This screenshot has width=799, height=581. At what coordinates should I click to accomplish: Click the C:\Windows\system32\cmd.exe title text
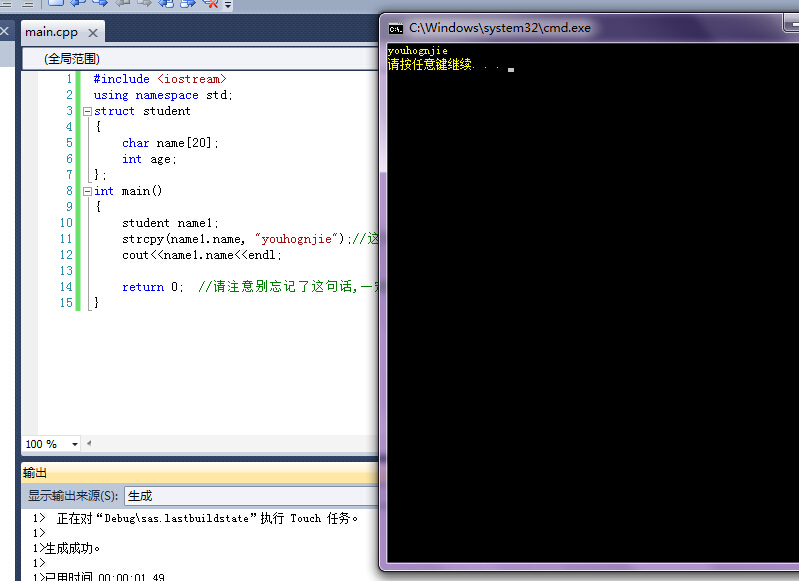pos(499,28)
